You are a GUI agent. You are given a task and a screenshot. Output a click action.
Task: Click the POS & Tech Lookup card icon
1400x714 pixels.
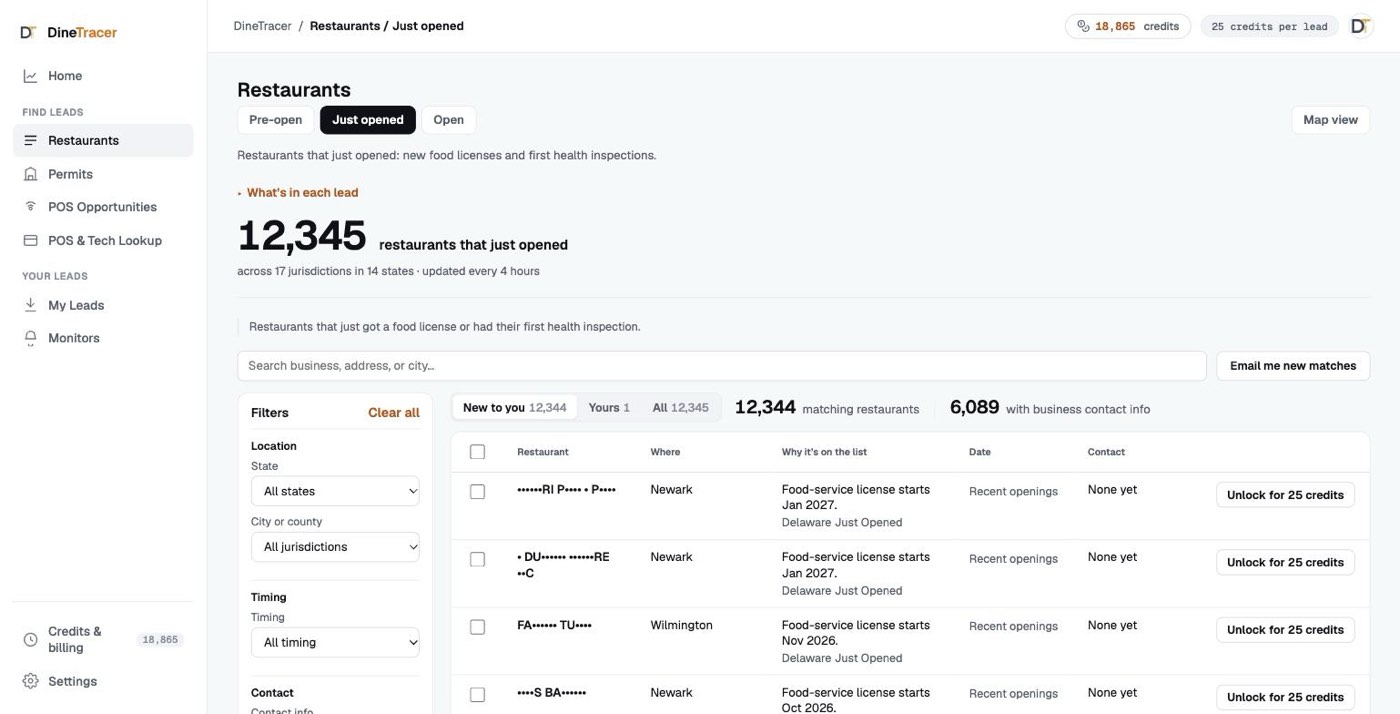[x=30, y=241]
